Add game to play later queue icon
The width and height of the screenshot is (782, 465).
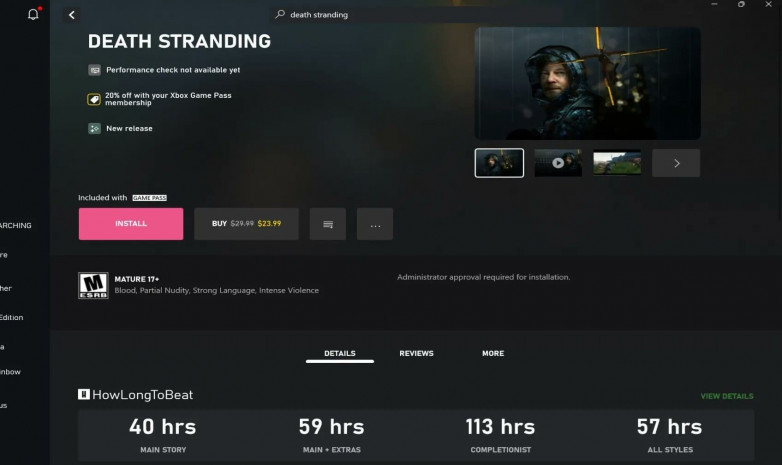click(328, 224)
